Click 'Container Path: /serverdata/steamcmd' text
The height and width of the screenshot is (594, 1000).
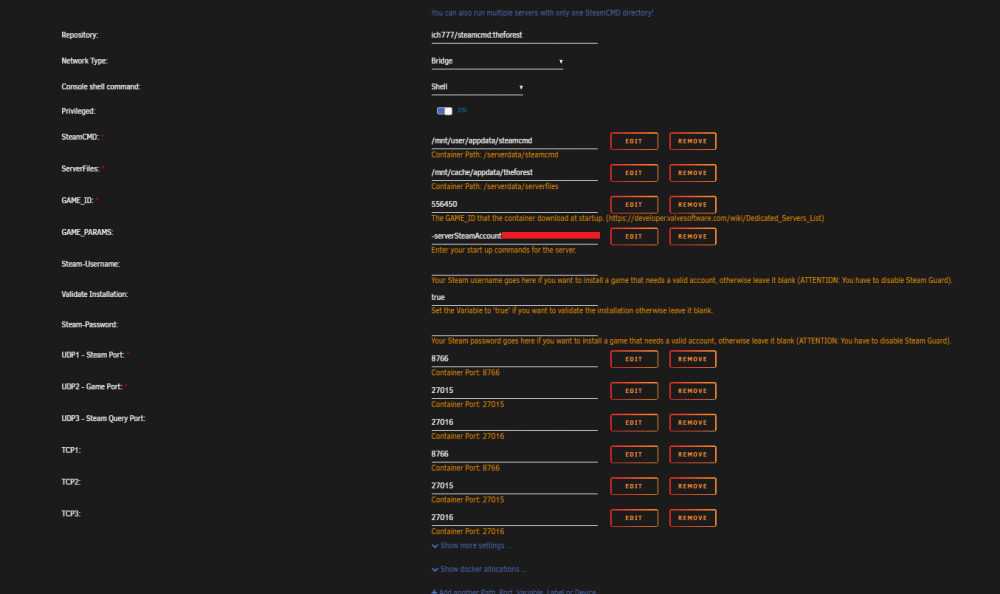pos(494,155)
